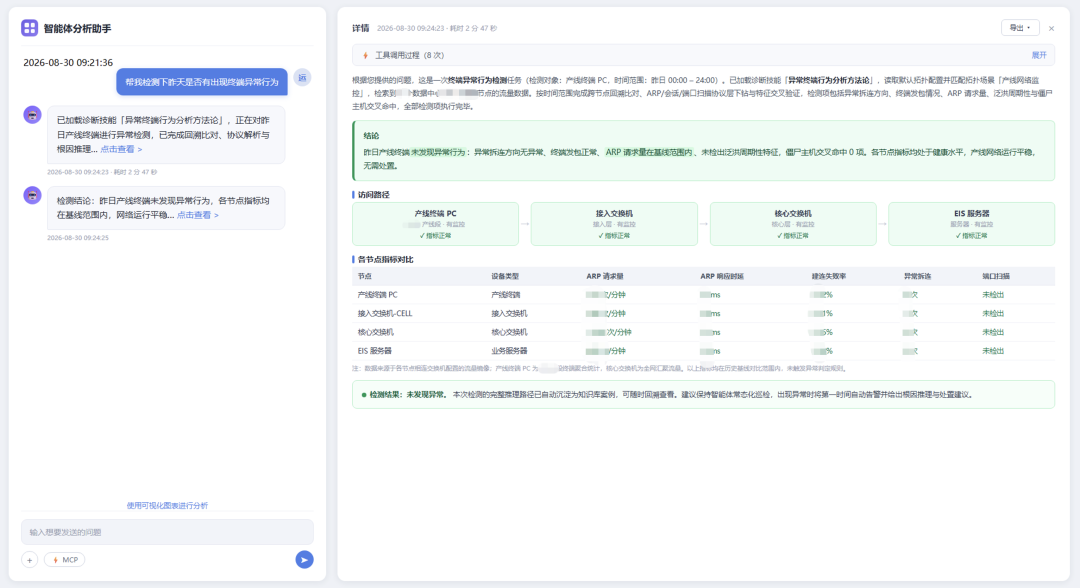Click the 端口扫描 column header
Viewport: 1080px width, 588px height.
996,276
